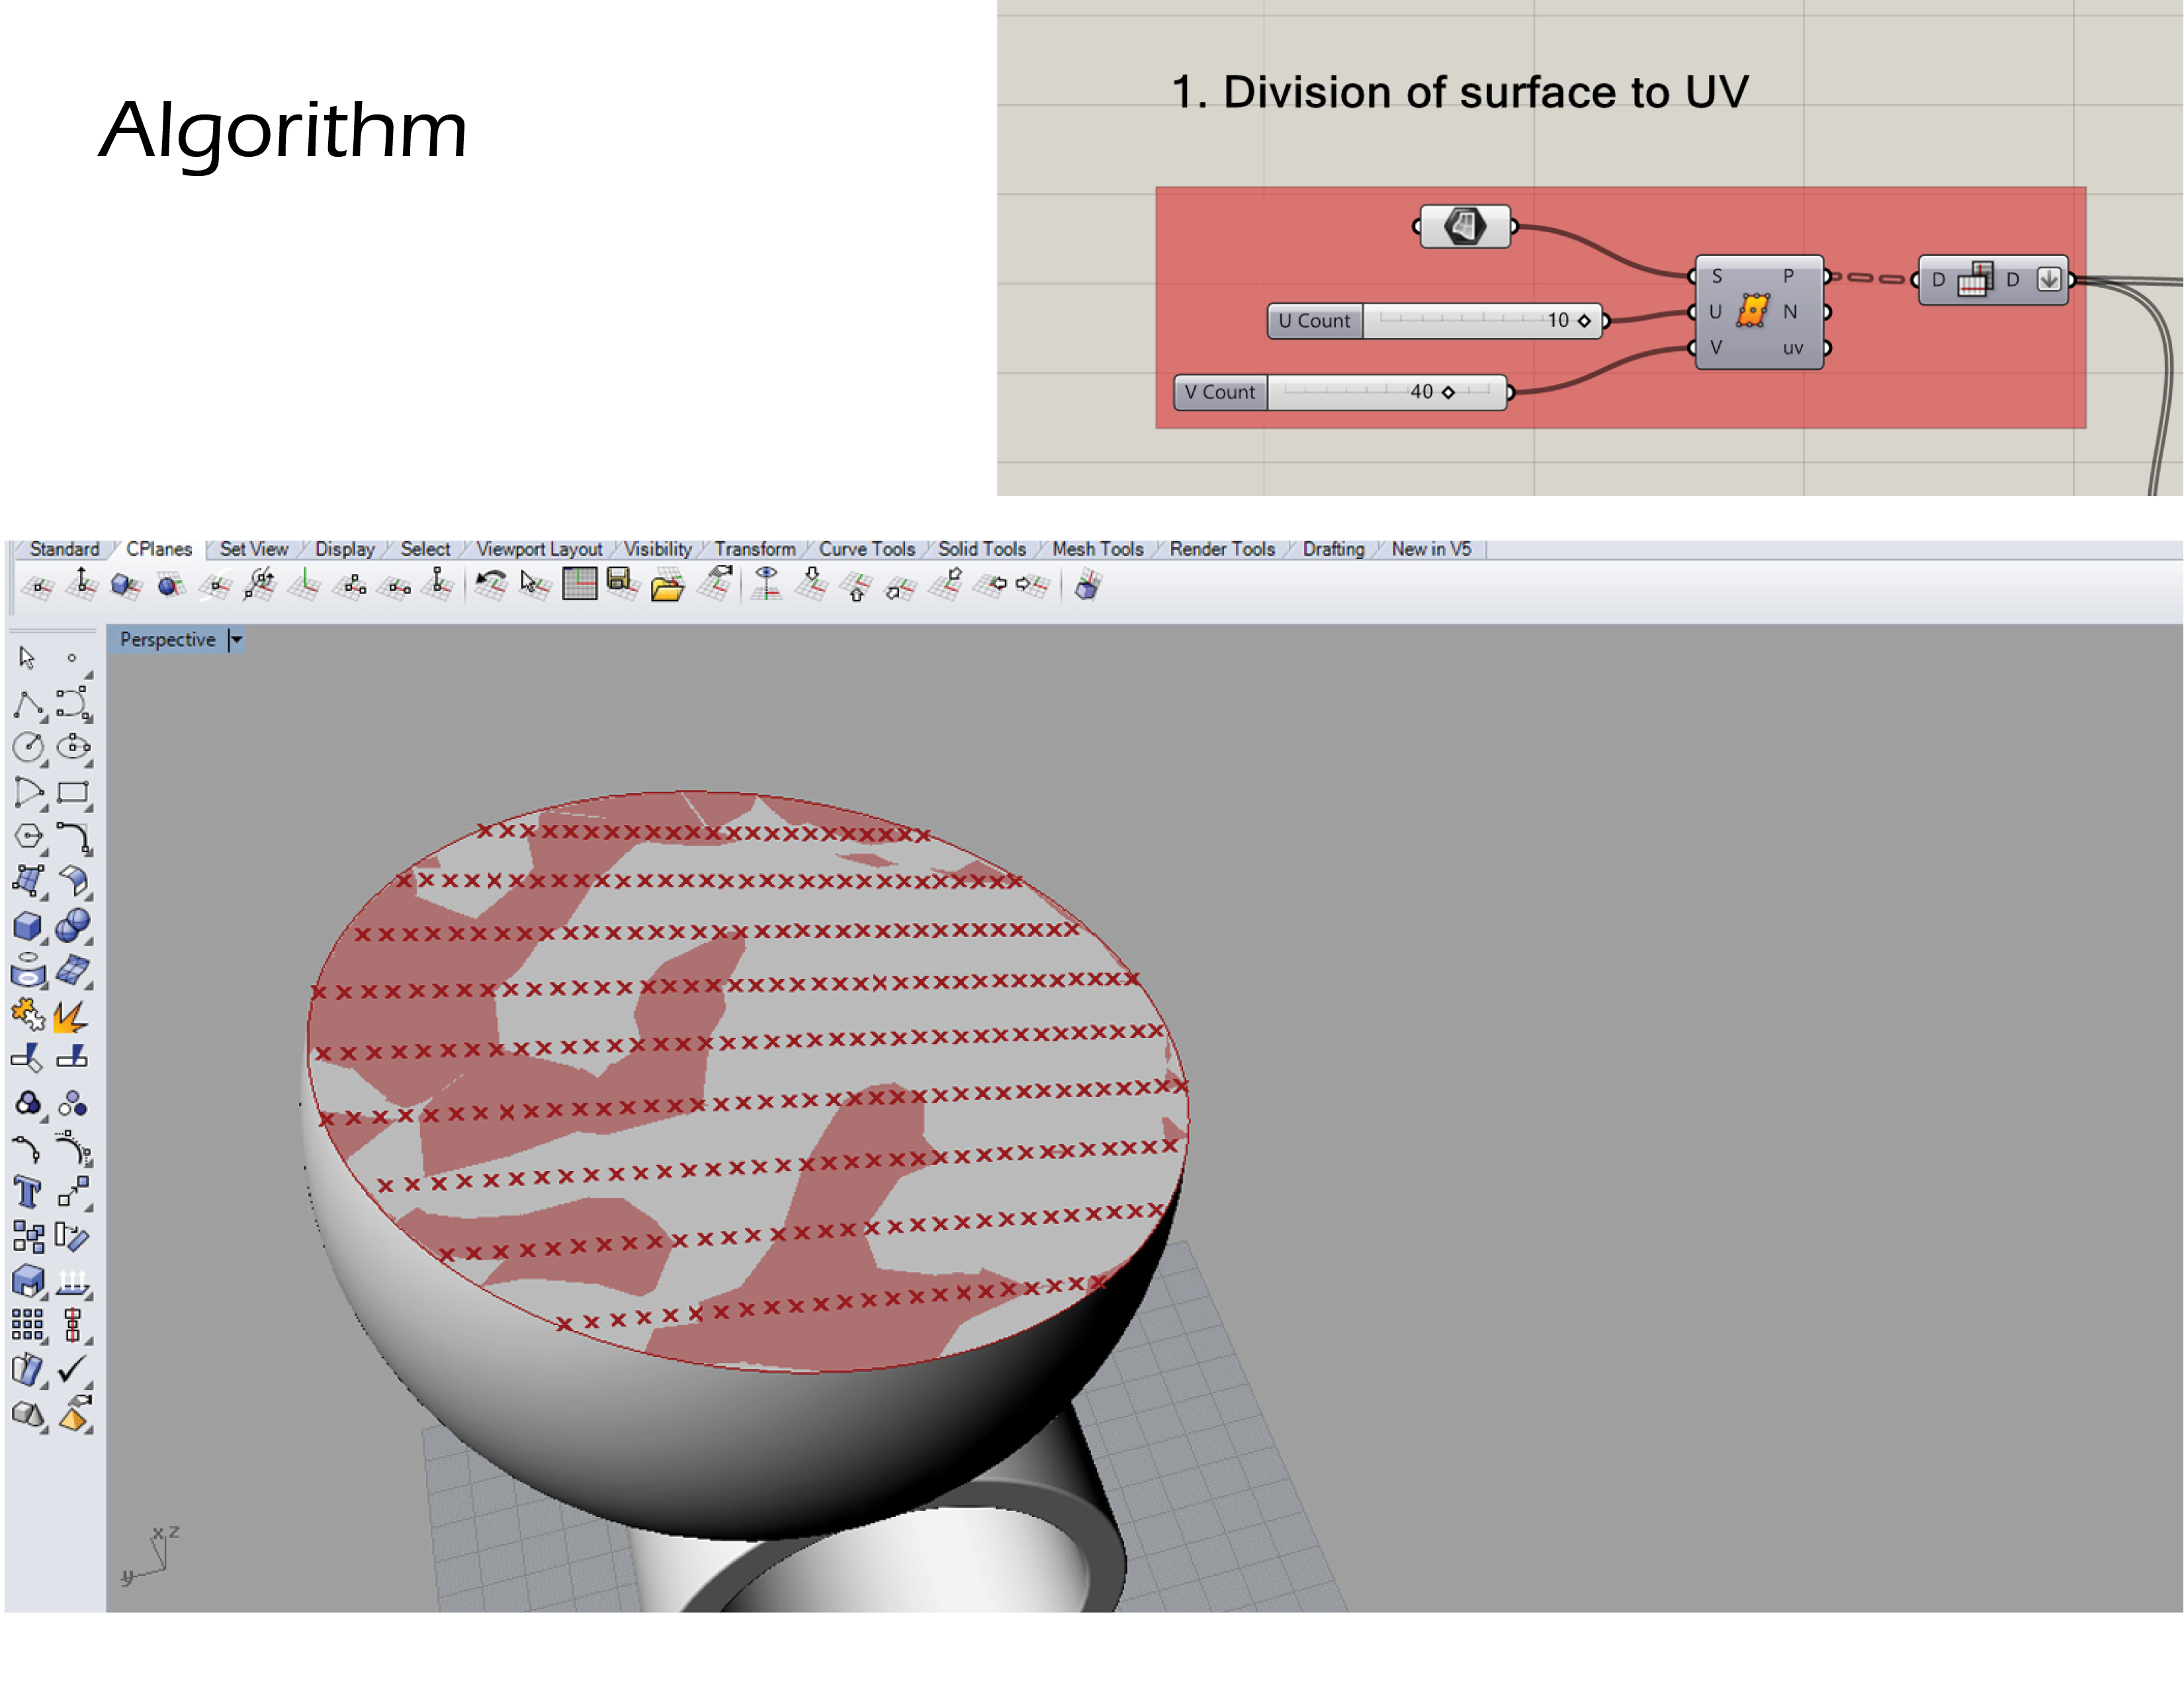The height and width of the screenshot is (1687, 2184).
Task: Click the surface parameter component
Action: click(x=1464, y=226)
